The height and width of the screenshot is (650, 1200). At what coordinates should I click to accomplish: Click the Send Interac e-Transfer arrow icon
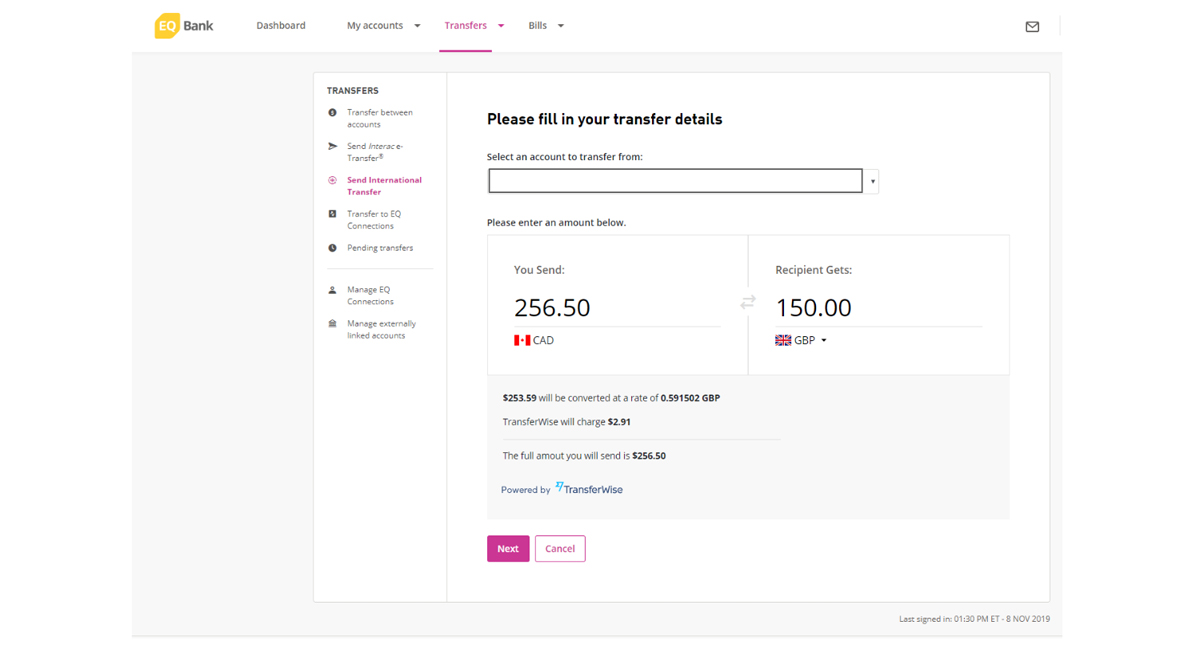333,147
